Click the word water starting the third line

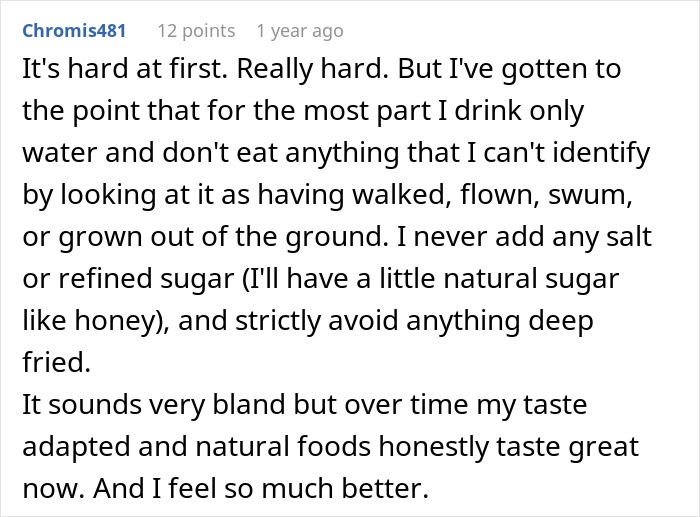pos(60,153)
